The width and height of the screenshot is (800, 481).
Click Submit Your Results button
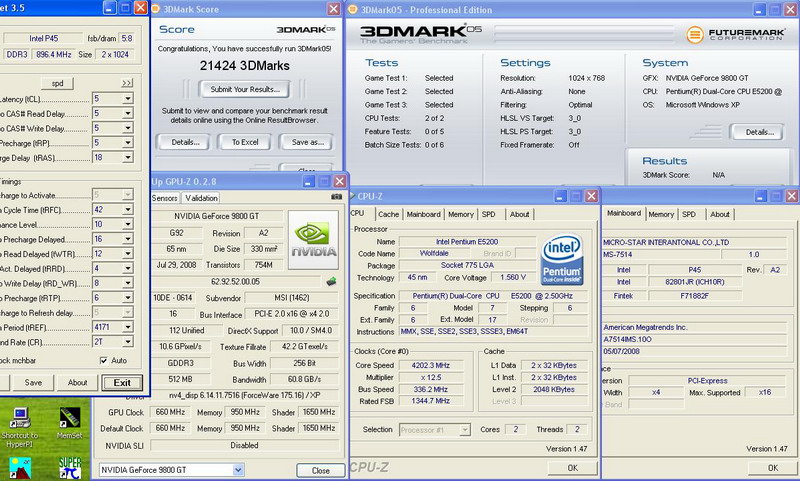point(245,89)
